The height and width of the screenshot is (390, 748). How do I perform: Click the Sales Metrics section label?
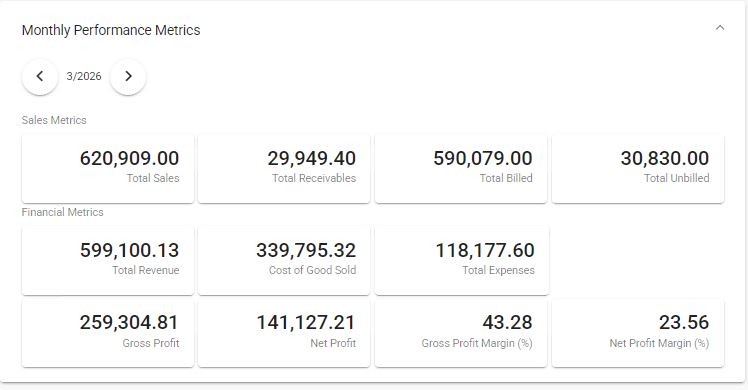point(54,120)
